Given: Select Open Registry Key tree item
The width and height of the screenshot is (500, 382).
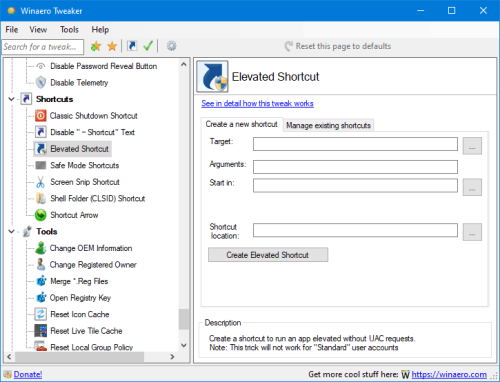Looking at the screenshot, I should [x=80, y=298].
